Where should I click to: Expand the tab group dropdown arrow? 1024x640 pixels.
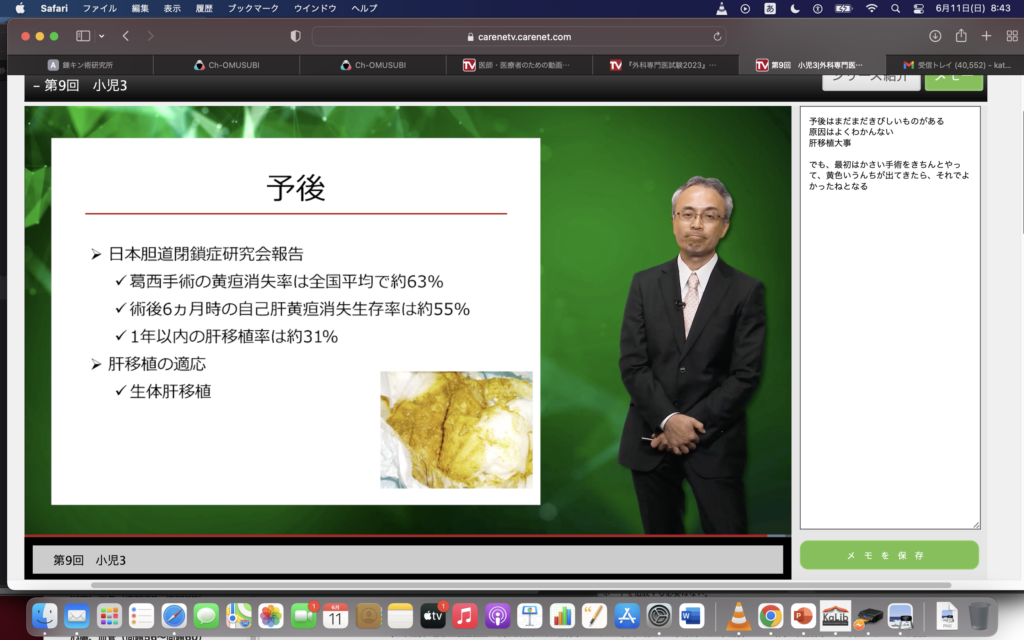(101, 36)
